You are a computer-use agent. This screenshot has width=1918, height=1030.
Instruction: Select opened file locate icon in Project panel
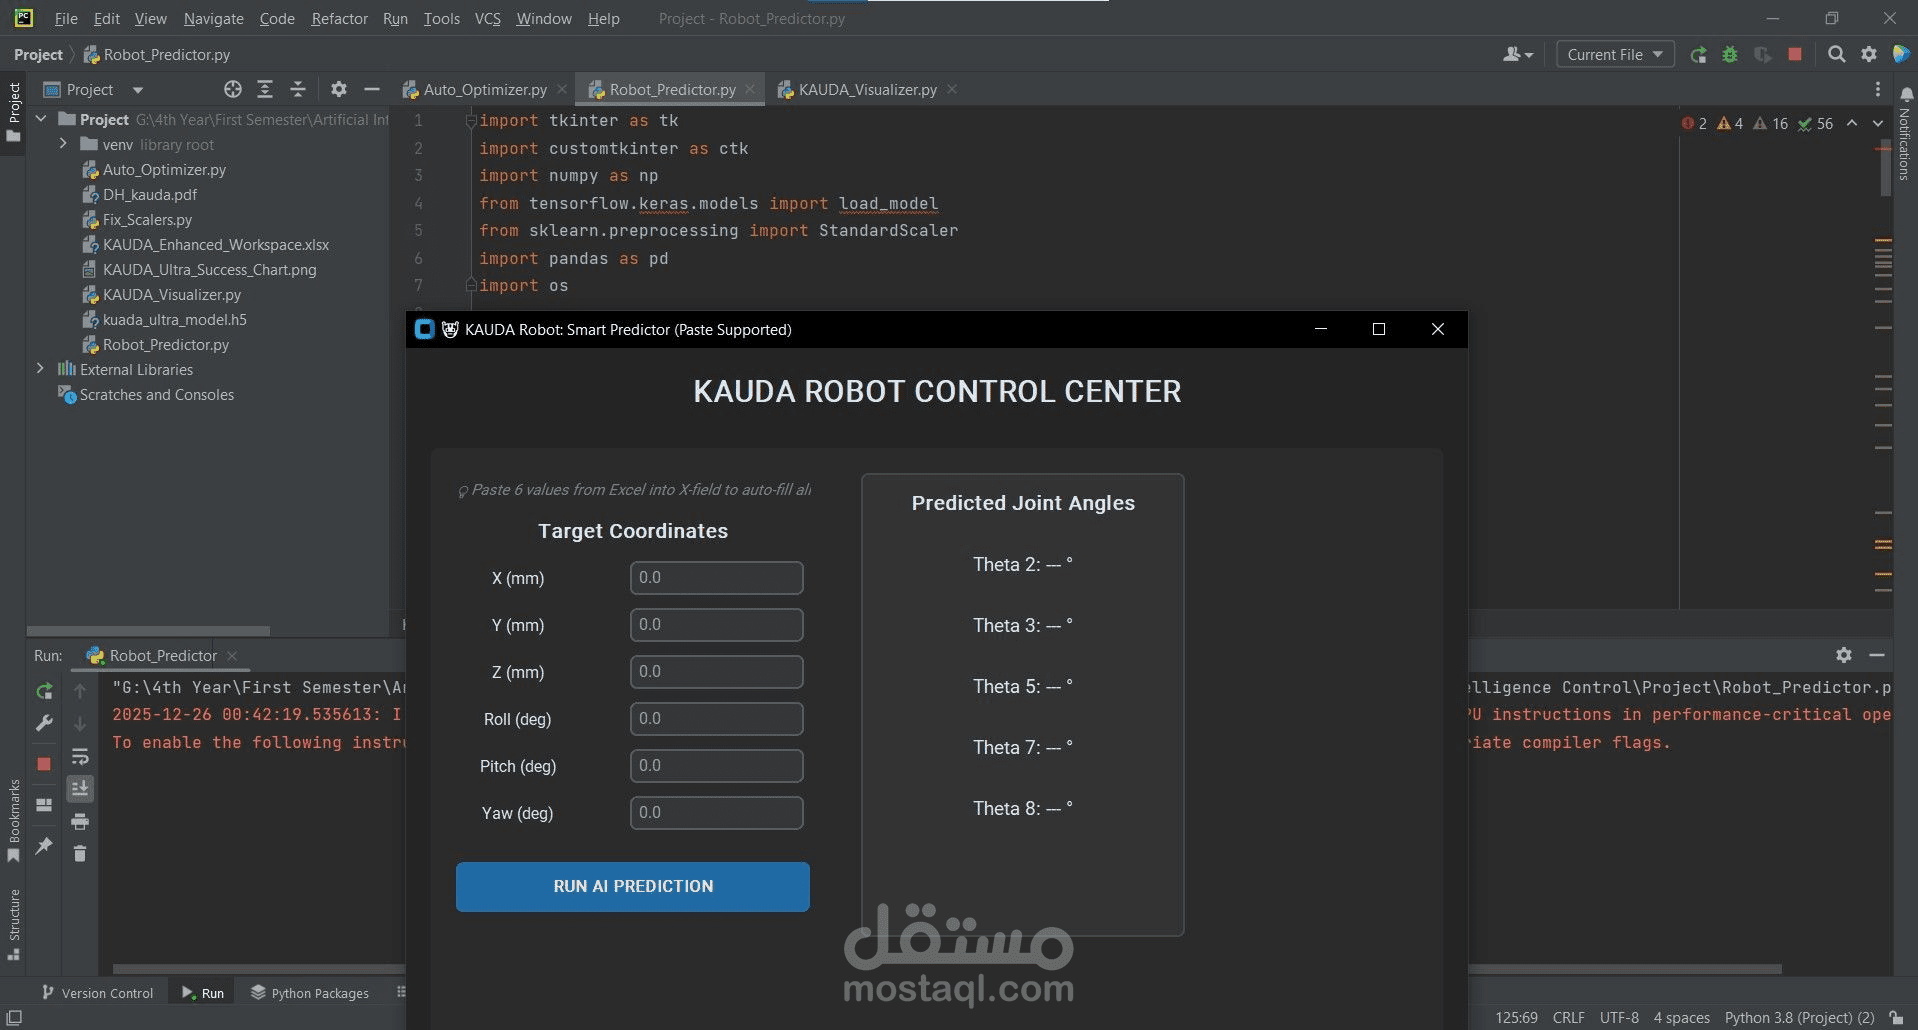233,89
